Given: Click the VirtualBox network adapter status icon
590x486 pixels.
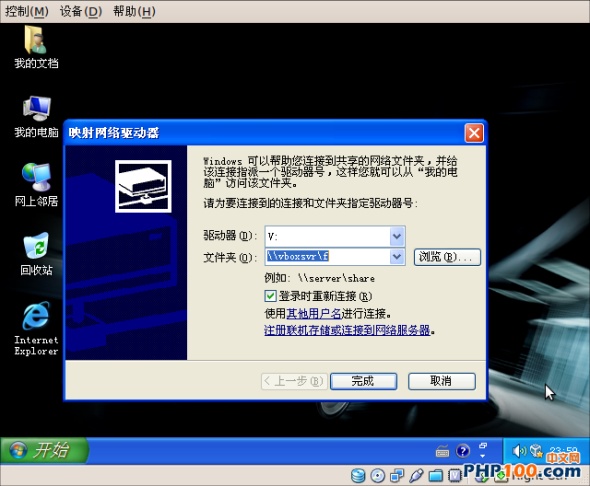Looking at the screenshot, I should tap(397, 476).
